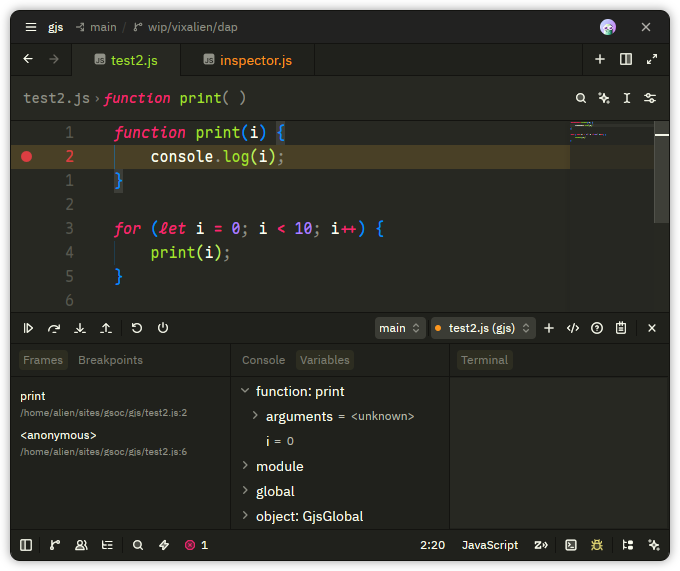Select the Terminal tab
Image resolution: width=680 pixels, height=571 pixels.
(x=484, y=360)
